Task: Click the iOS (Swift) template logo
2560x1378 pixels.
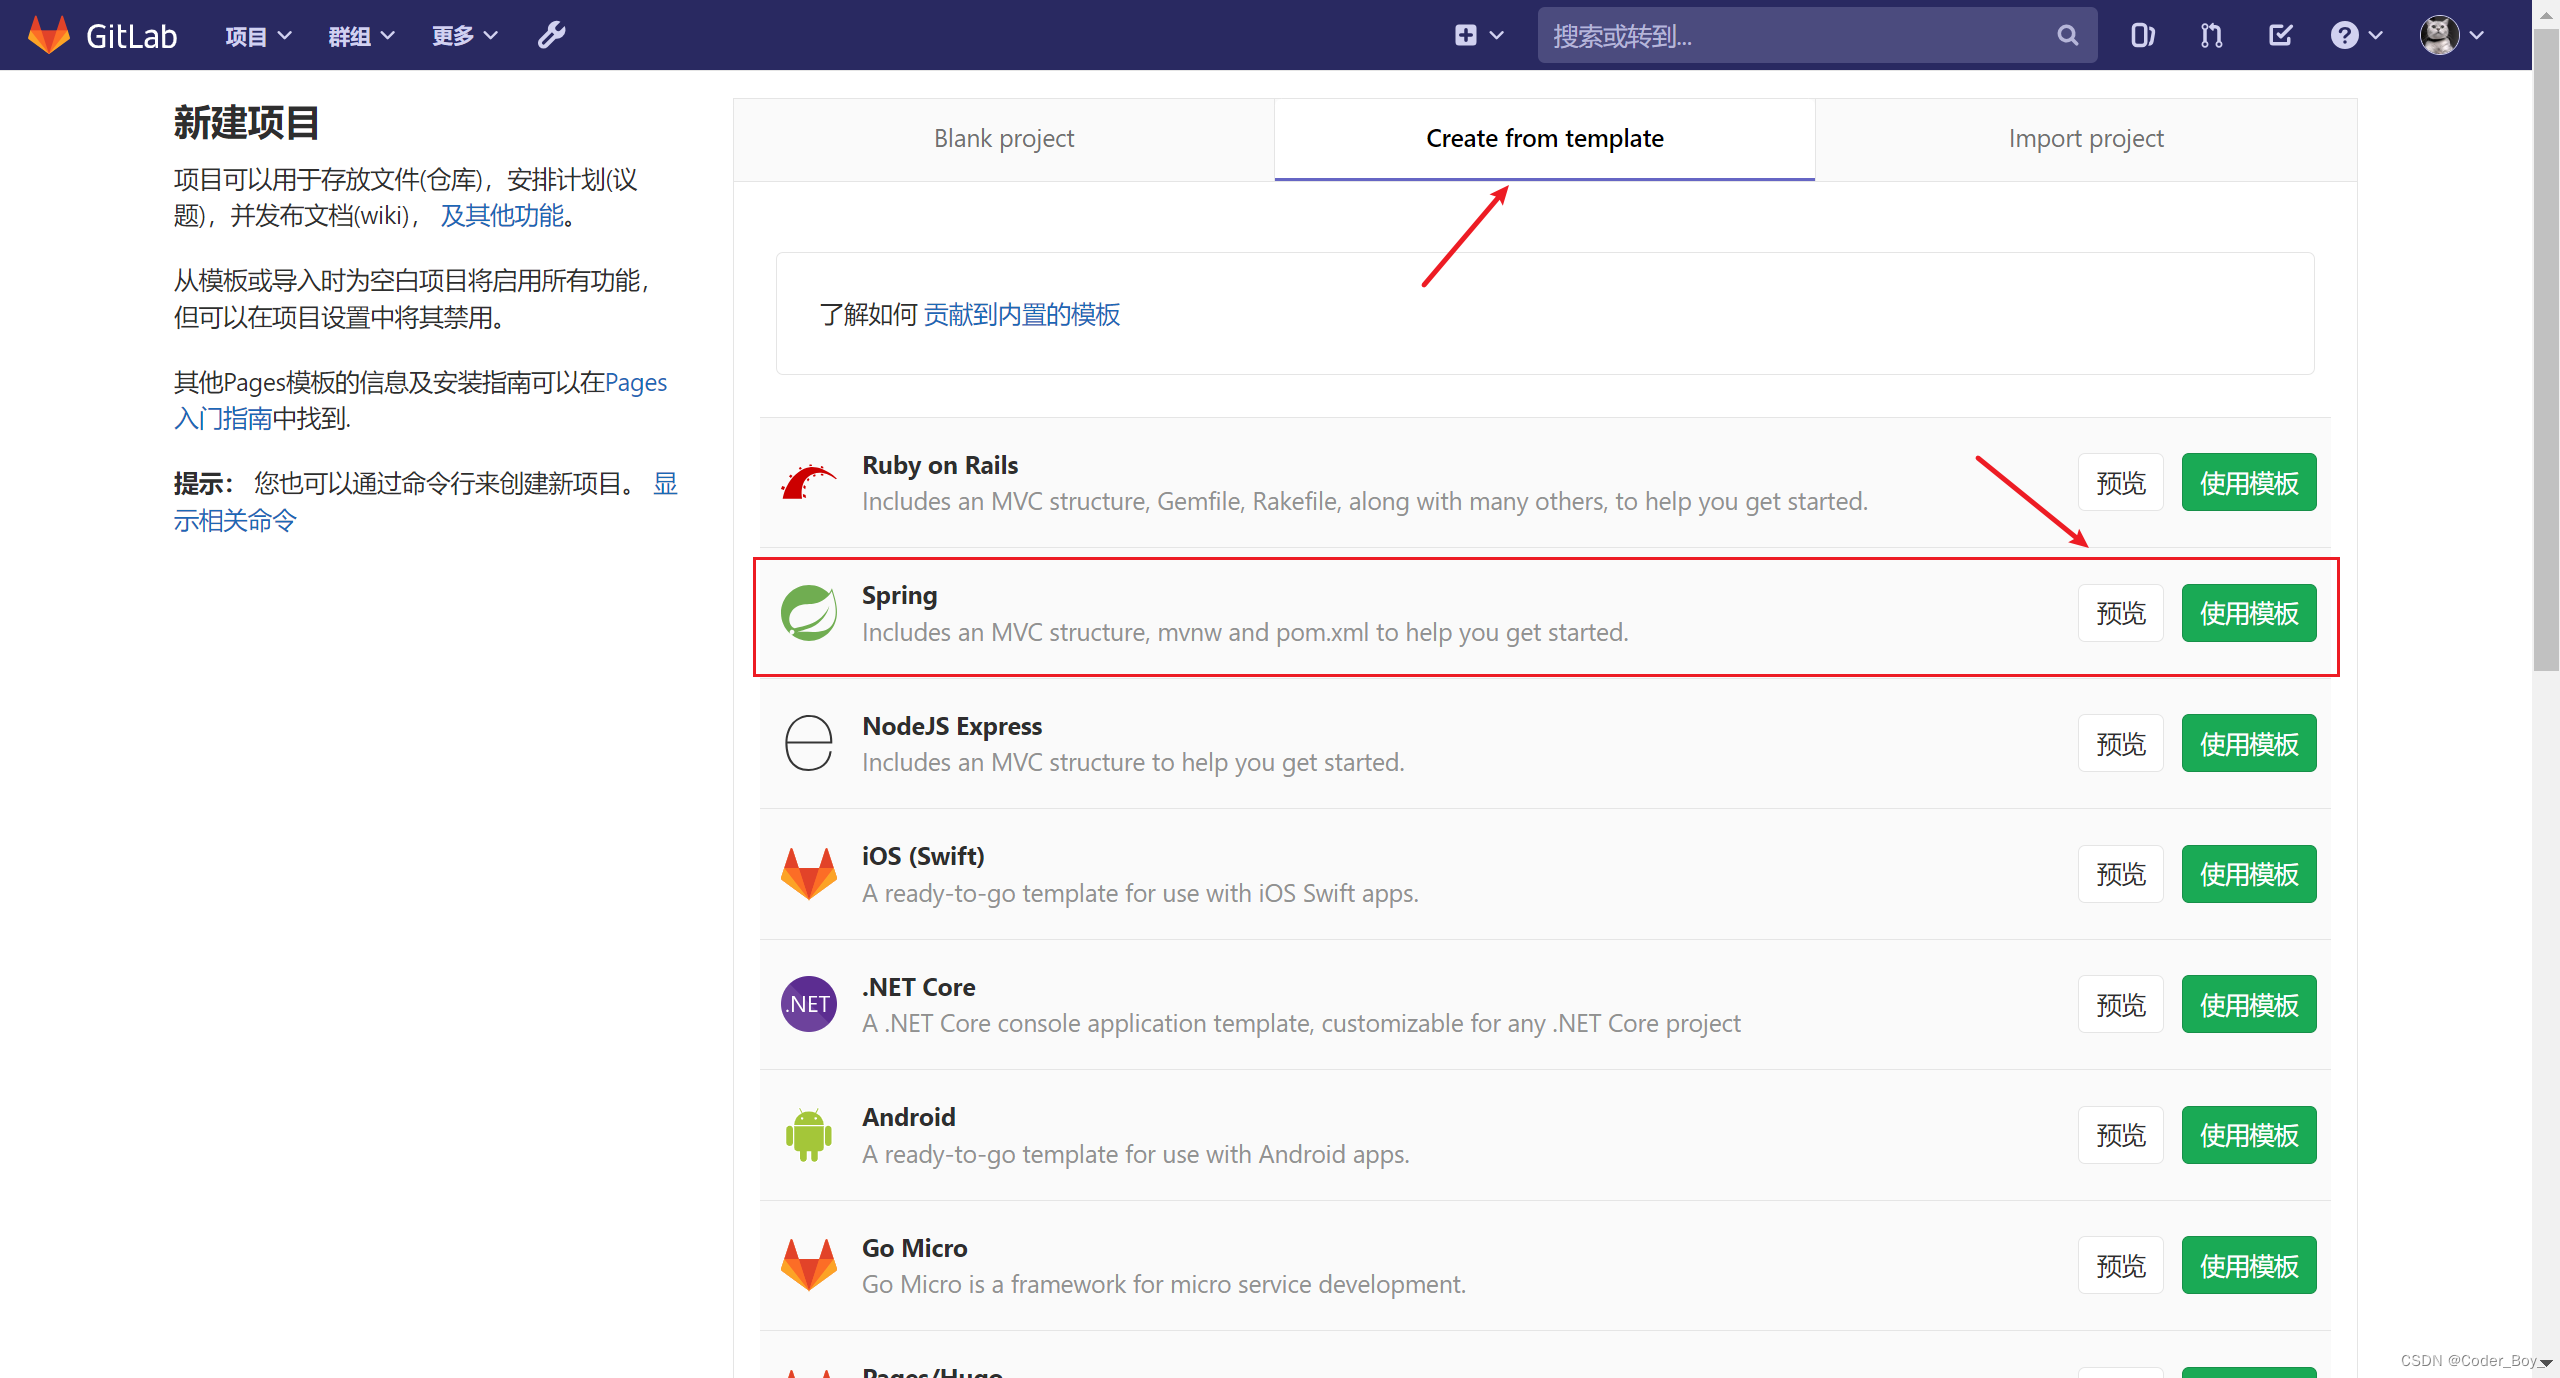Action: tap(808, 874)
